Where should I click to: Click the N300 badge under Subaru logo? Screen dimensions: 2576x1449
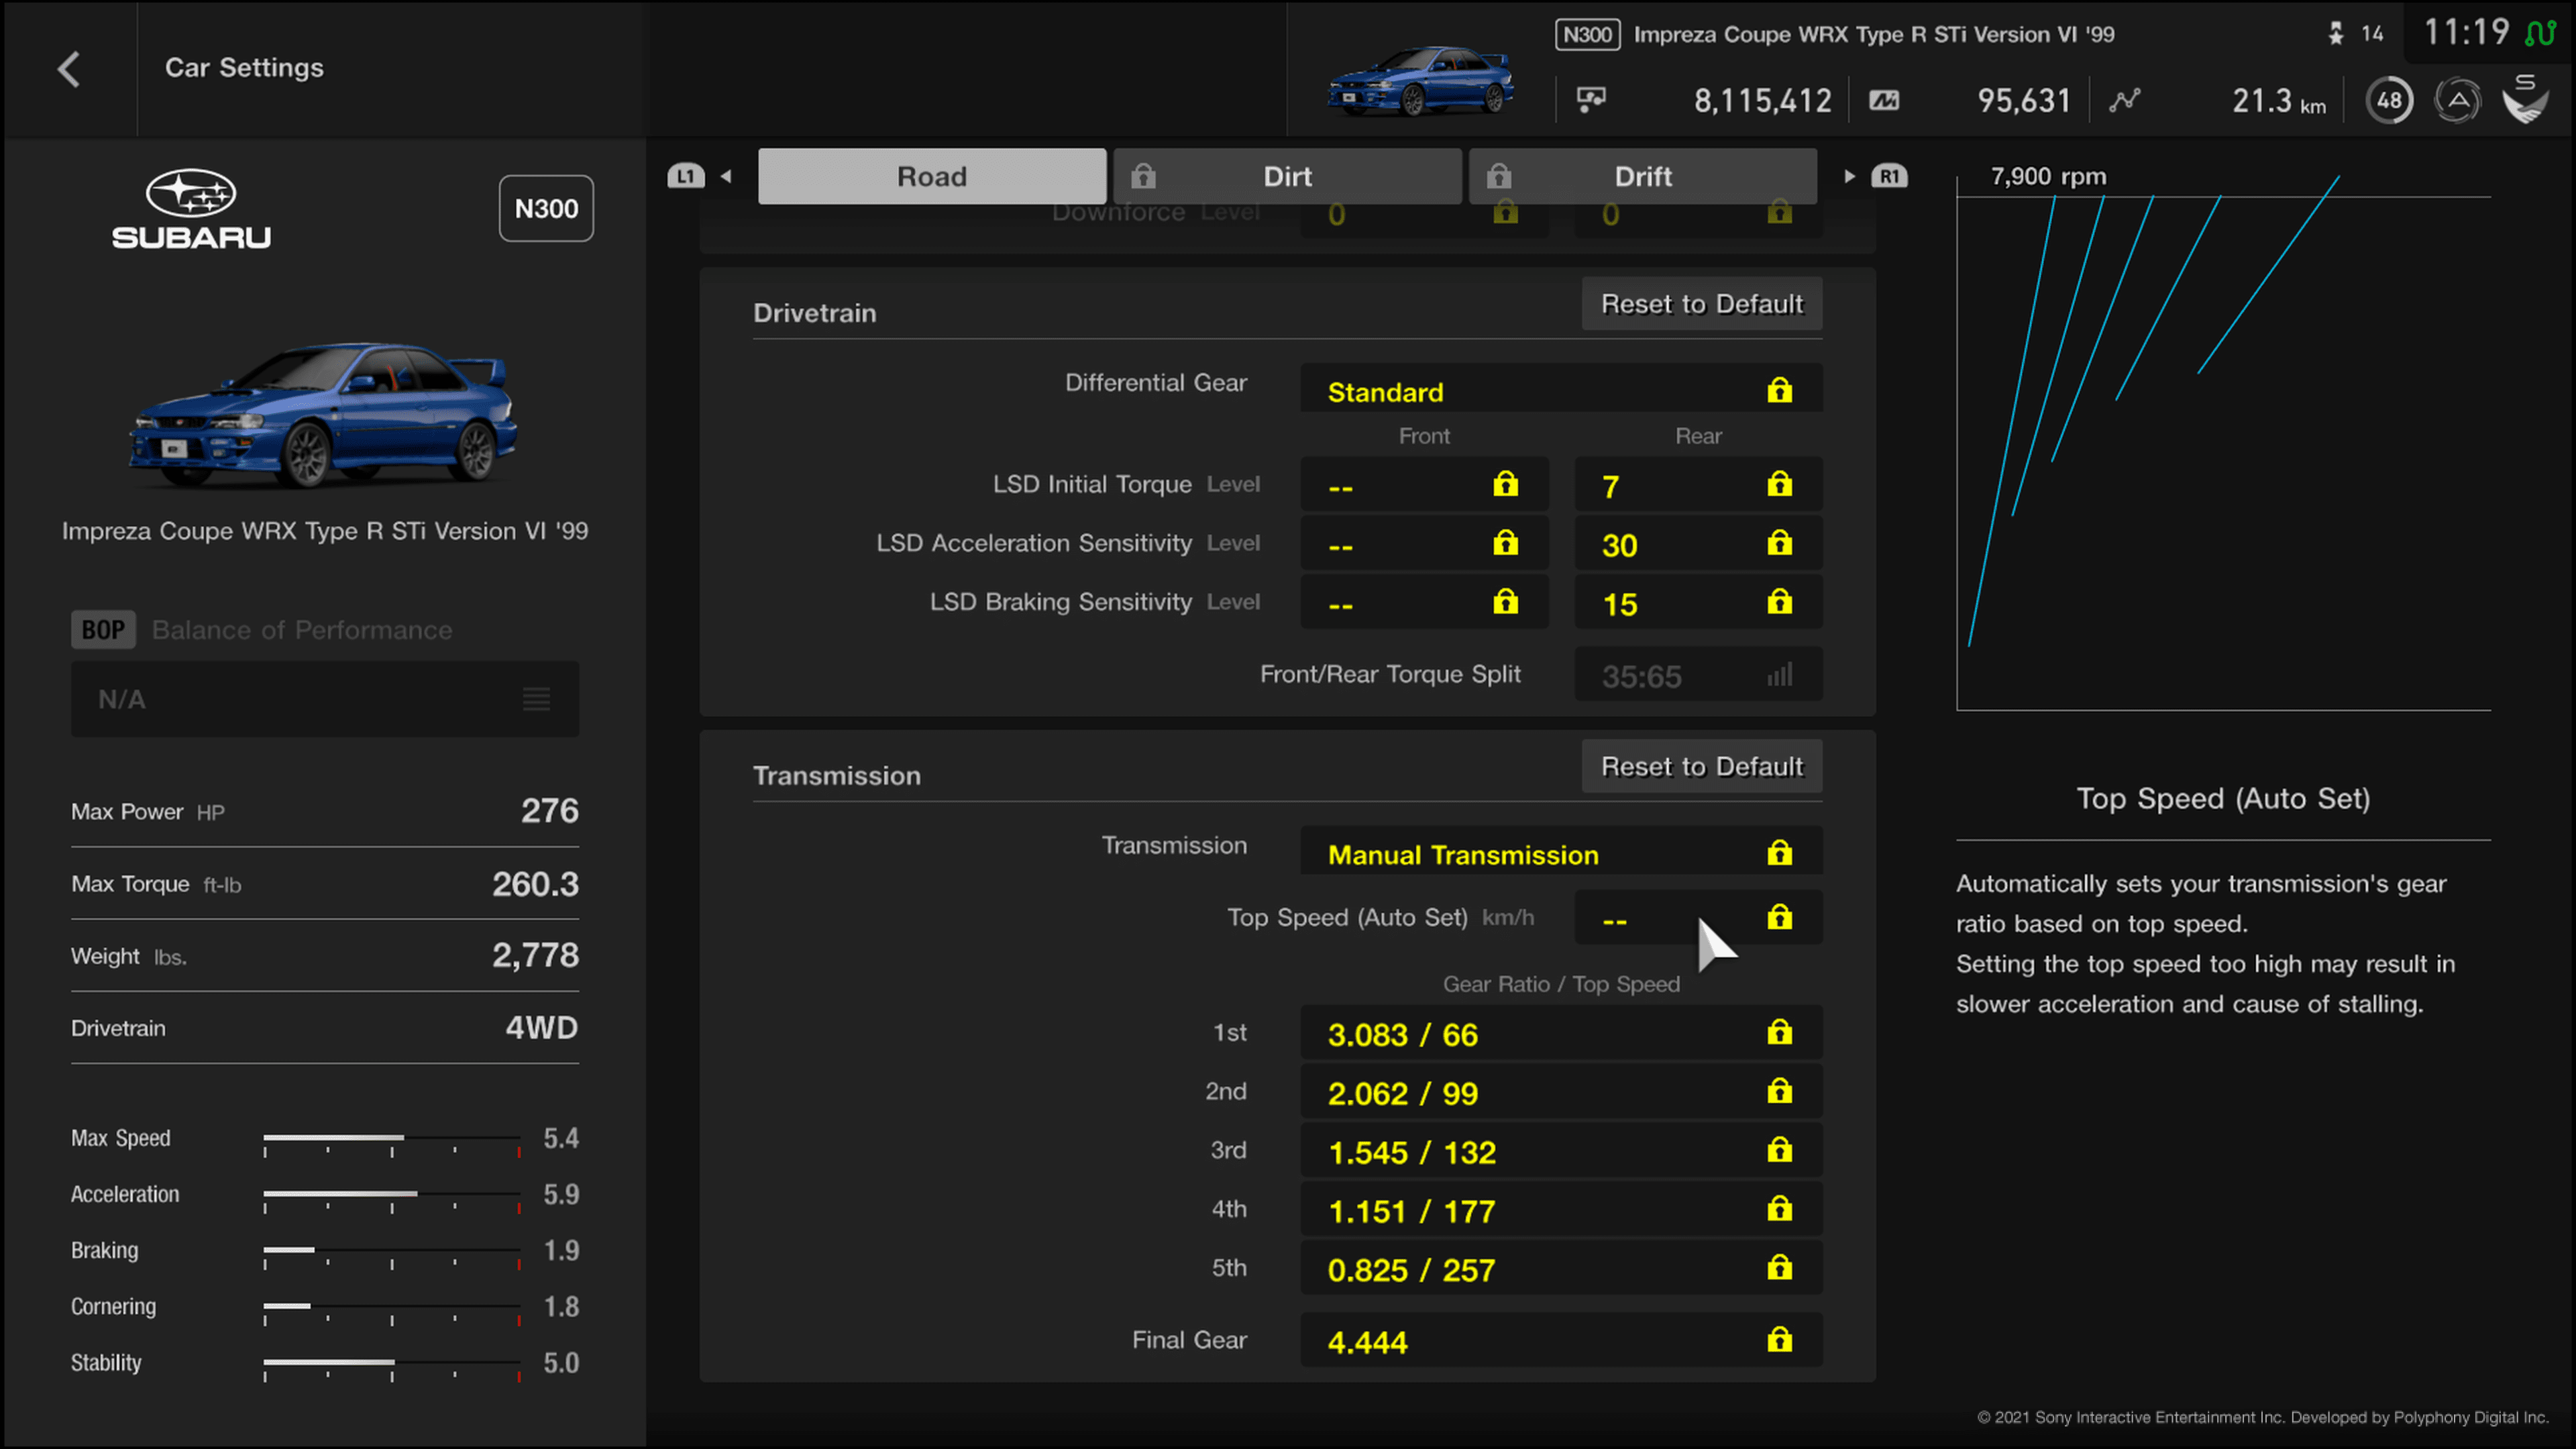coord(546,209)
